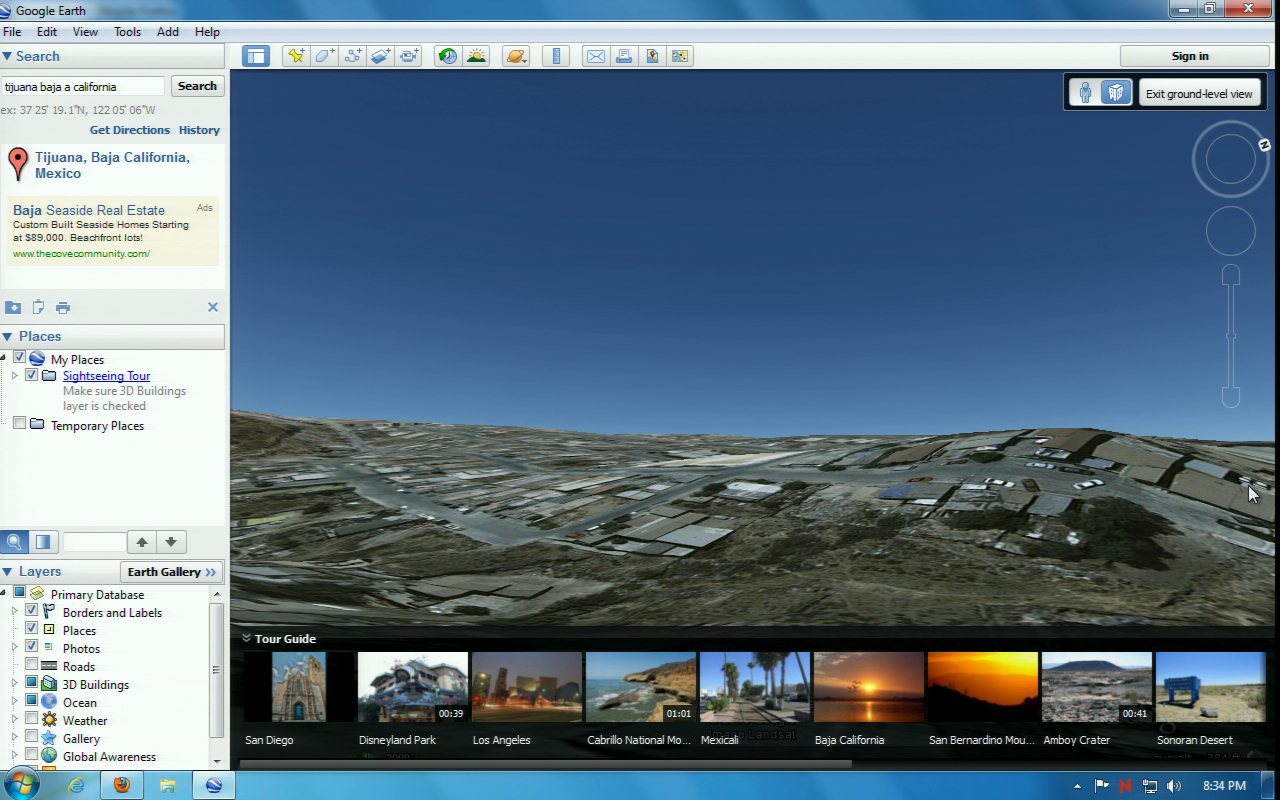Click the vertical zoom slider control
Viewport: 1280px width, 800px height.
click(1231, 336)
